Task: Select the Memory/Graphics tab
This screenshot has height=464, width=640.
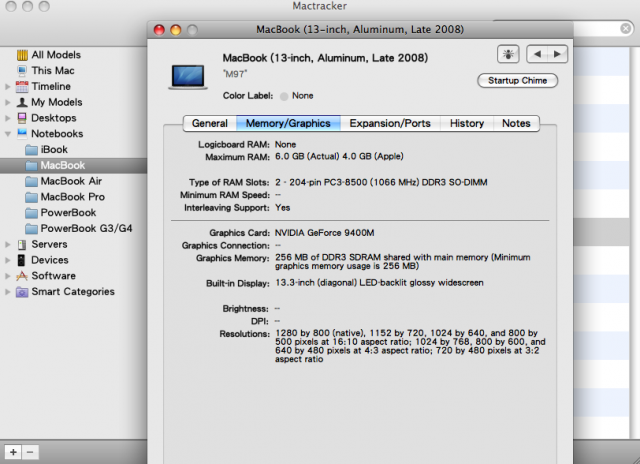Action: pos(288,123)
